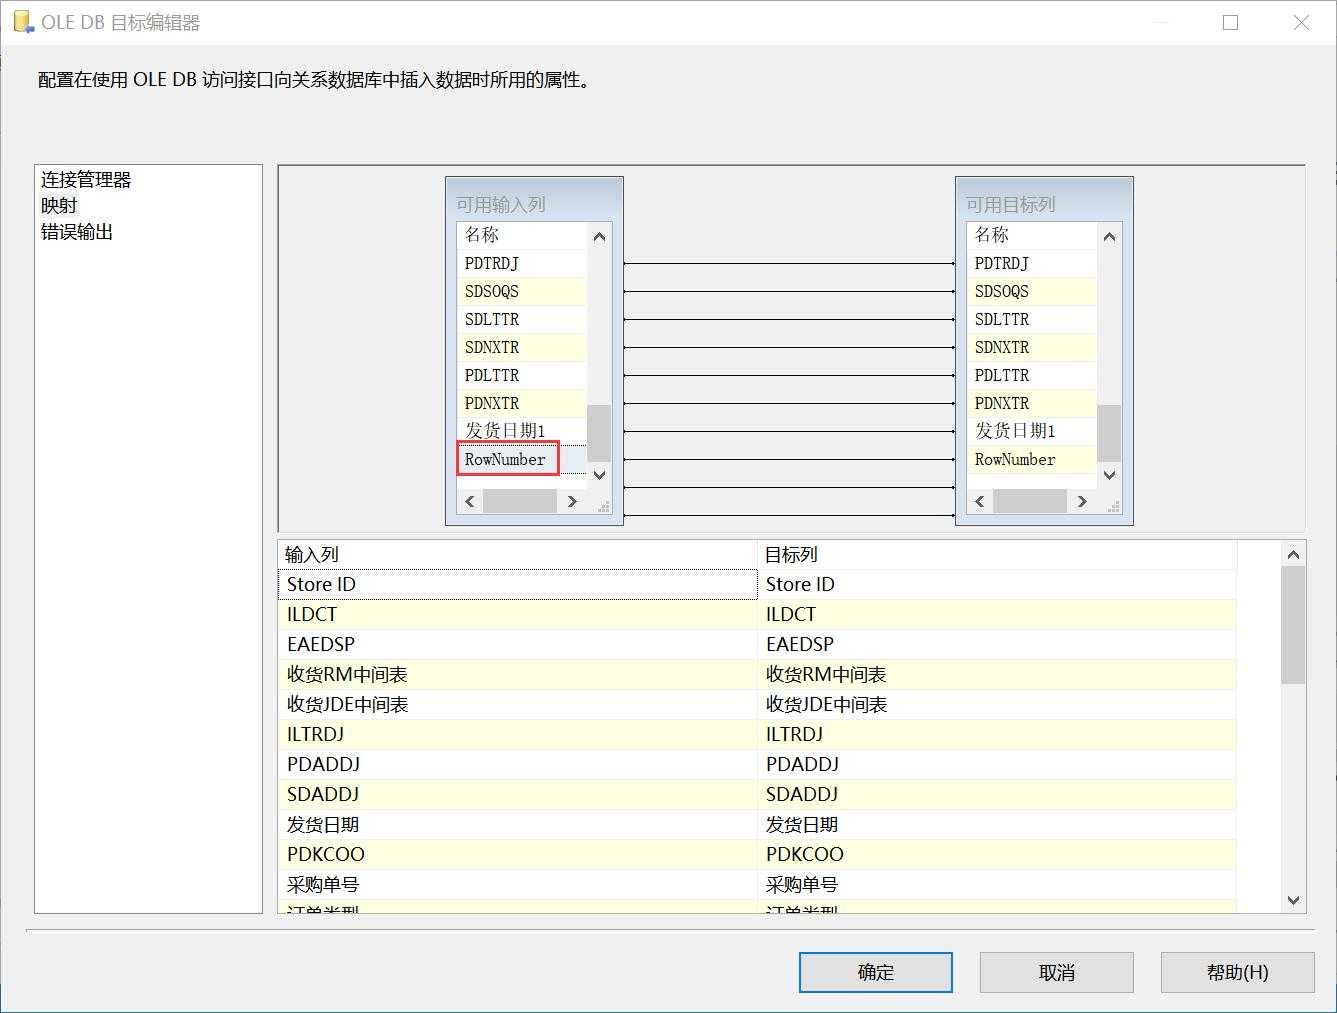The image size is (1337, 1013).
Task: Click mapping grid scroll down arrow
Action: pyautogui.click(x=1293, y=900)
